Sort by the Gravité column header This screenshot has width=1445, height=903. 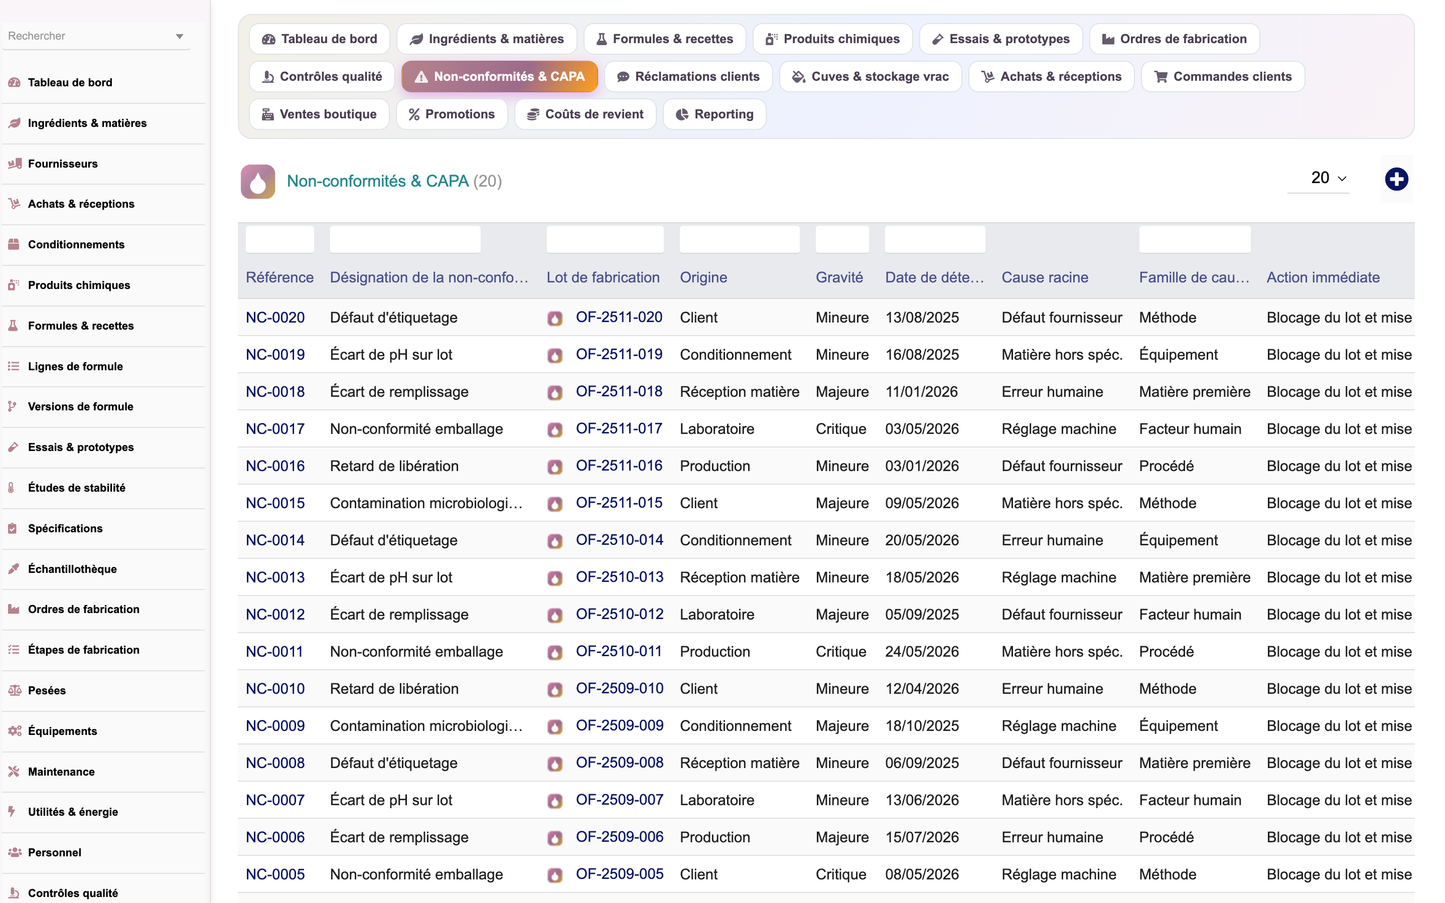coord(839,278)
